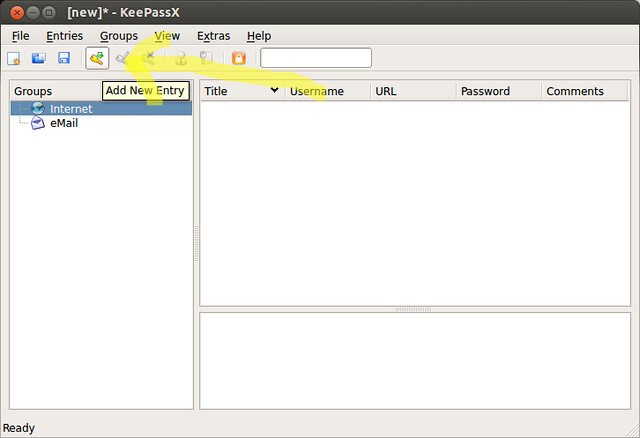Sort entries by the Username column

click(327, 91)
